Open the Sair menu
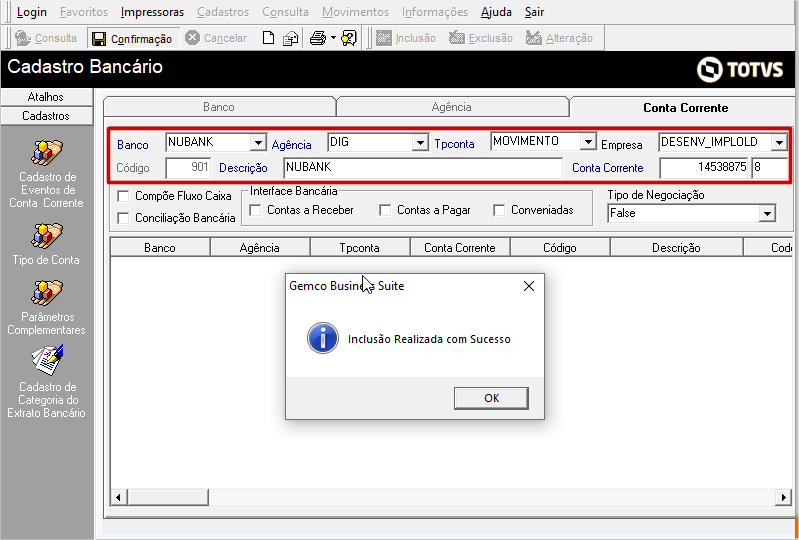 (x=535, y=12)
